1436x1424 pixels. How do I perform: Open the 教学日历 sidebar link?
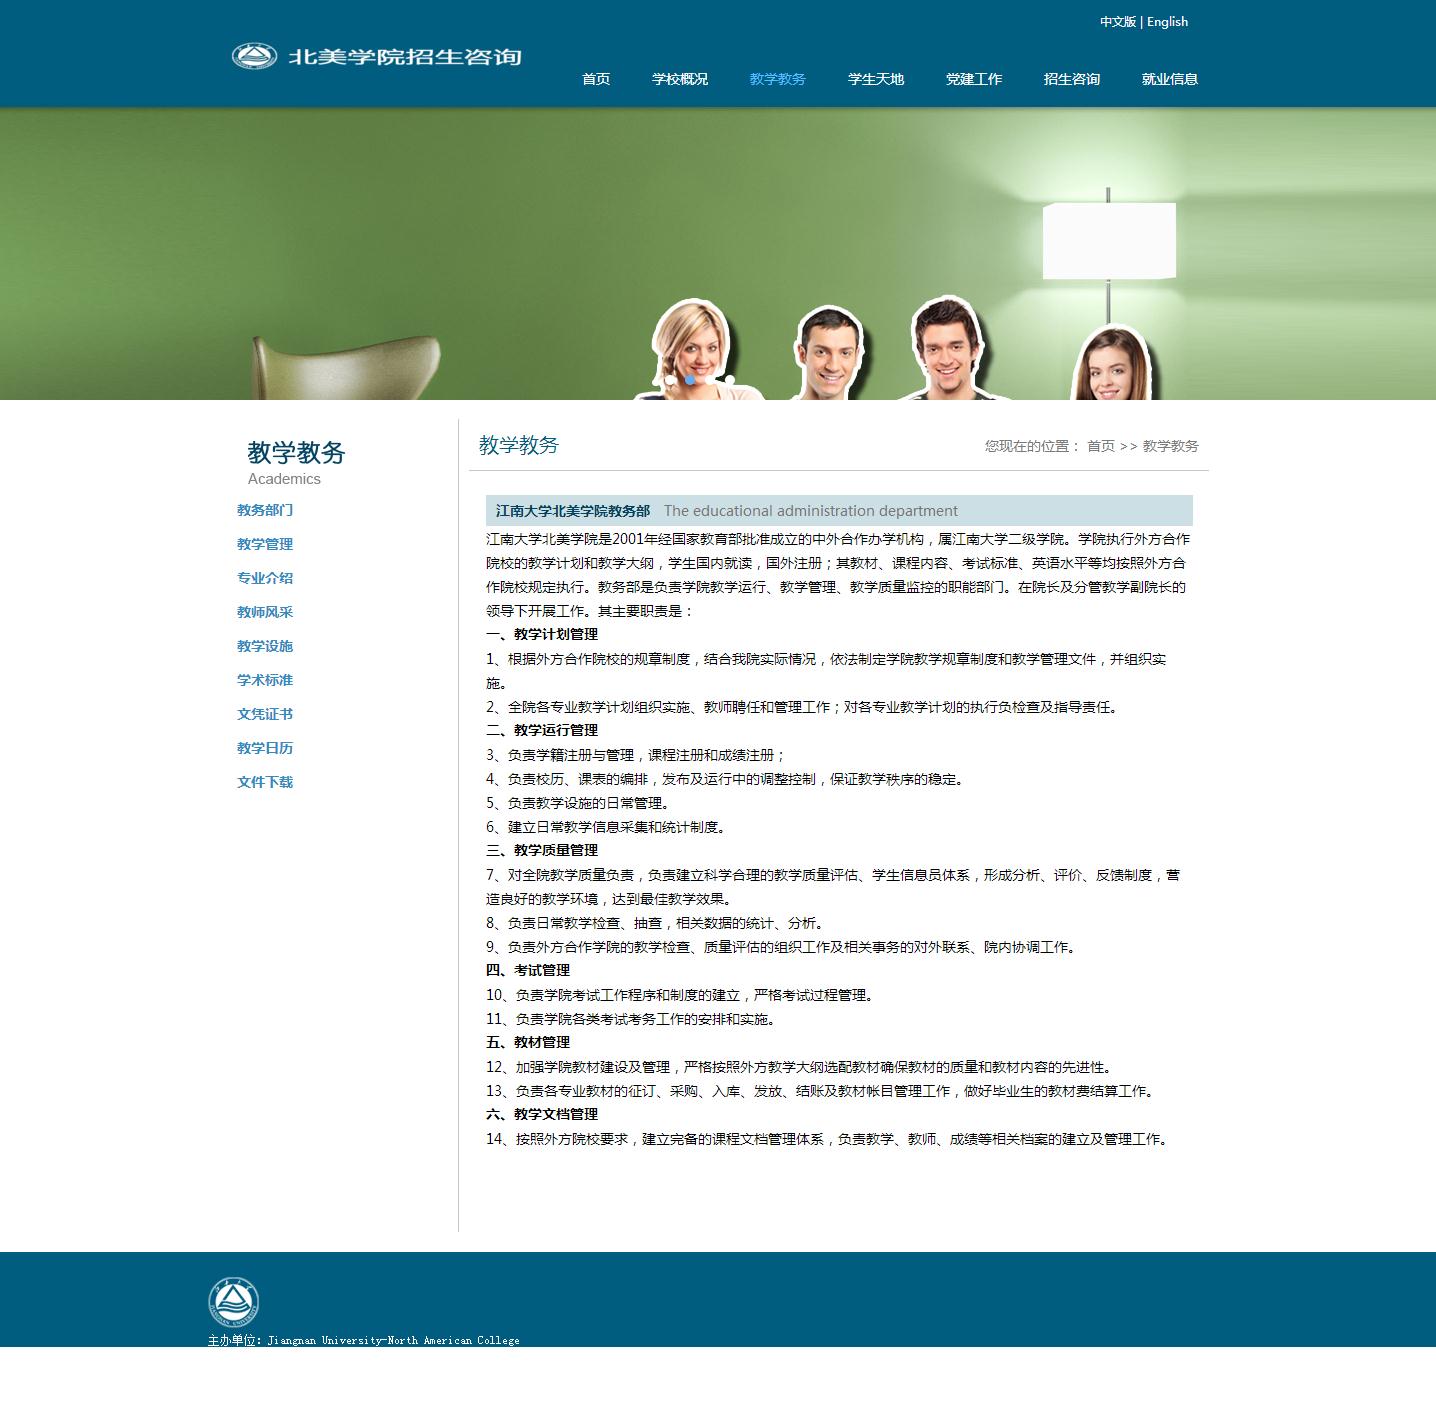click(265, 748)
